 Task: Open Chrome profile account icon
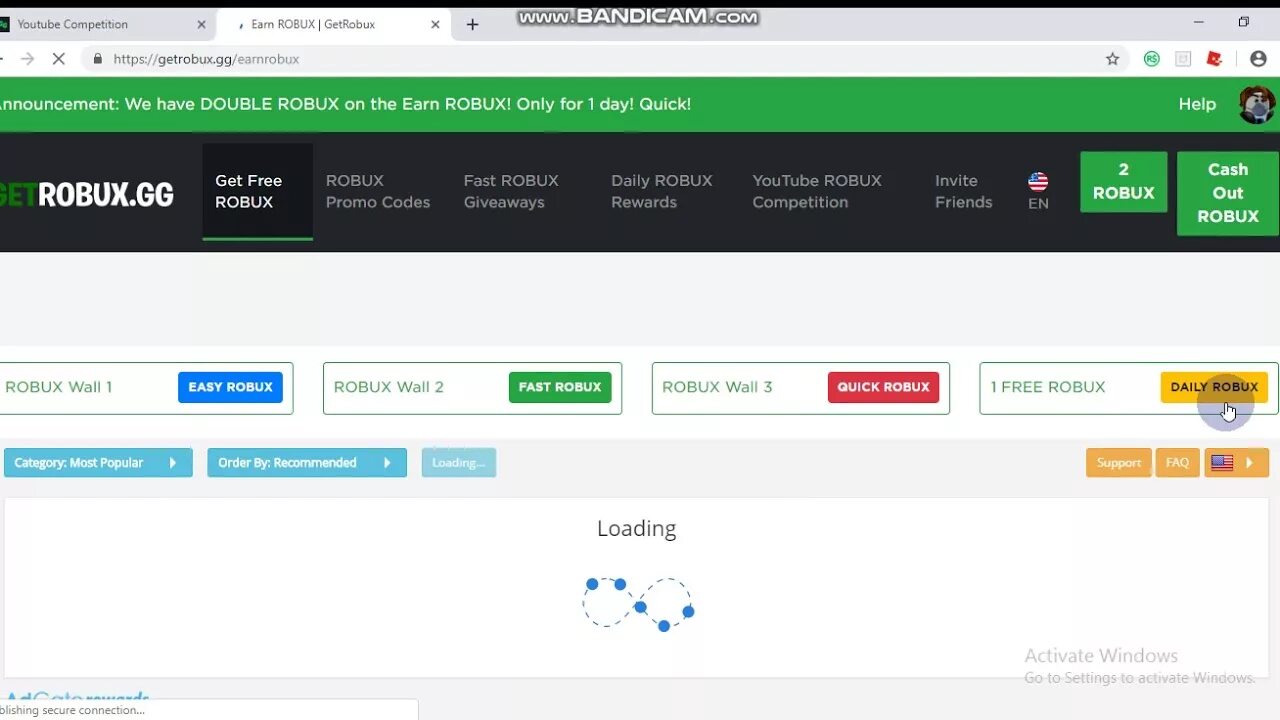tap(1258, 59)
